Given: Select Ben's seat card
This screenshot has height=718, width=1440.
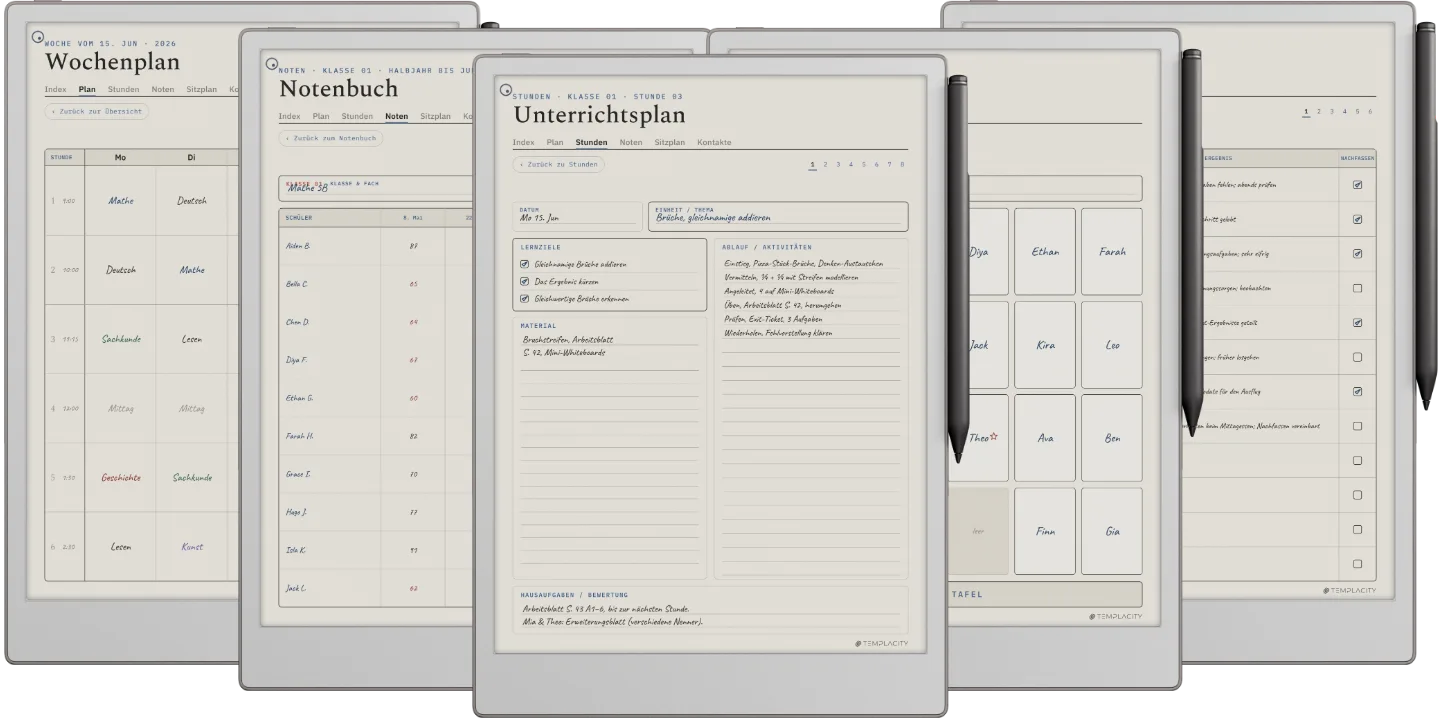Looking at the screenshot, I should 1112,438.
